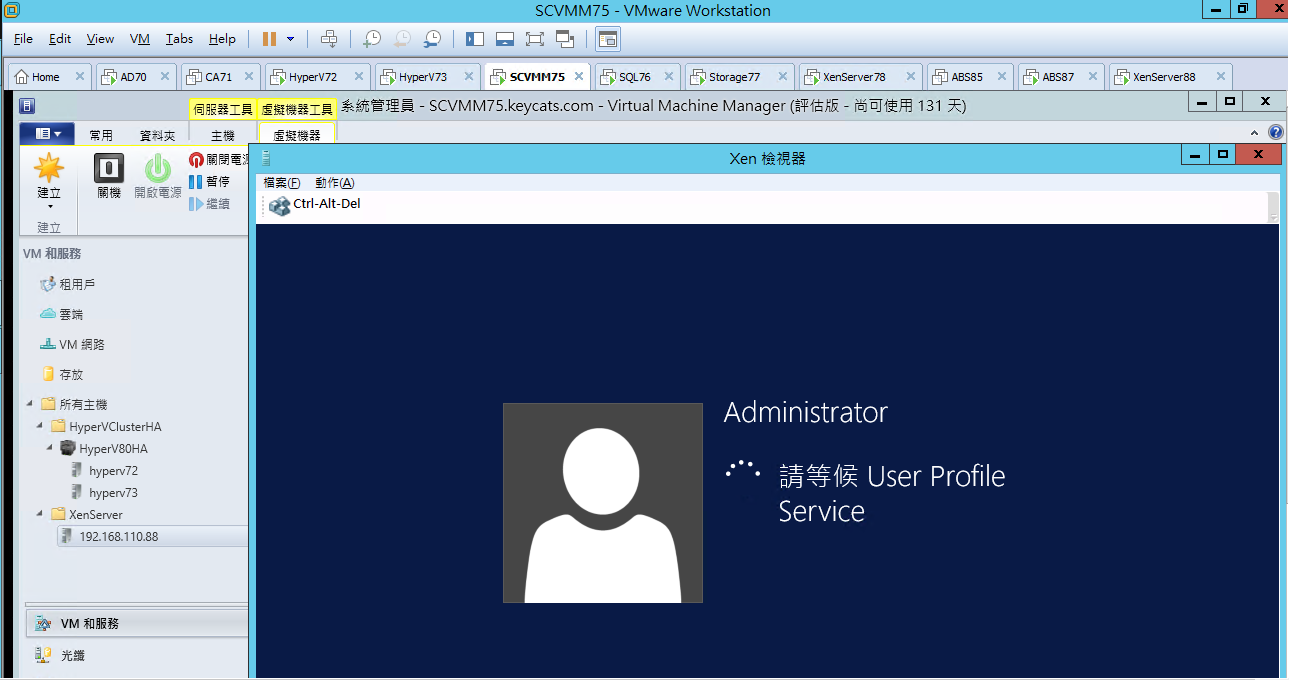
Task: Switch to VMware Unity mode icon
Action: point(565,39)
